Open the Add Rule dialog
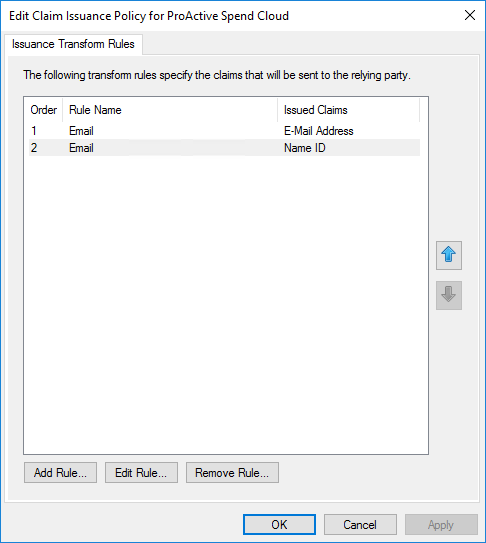 pyautogui.click(x=60, y=472)
